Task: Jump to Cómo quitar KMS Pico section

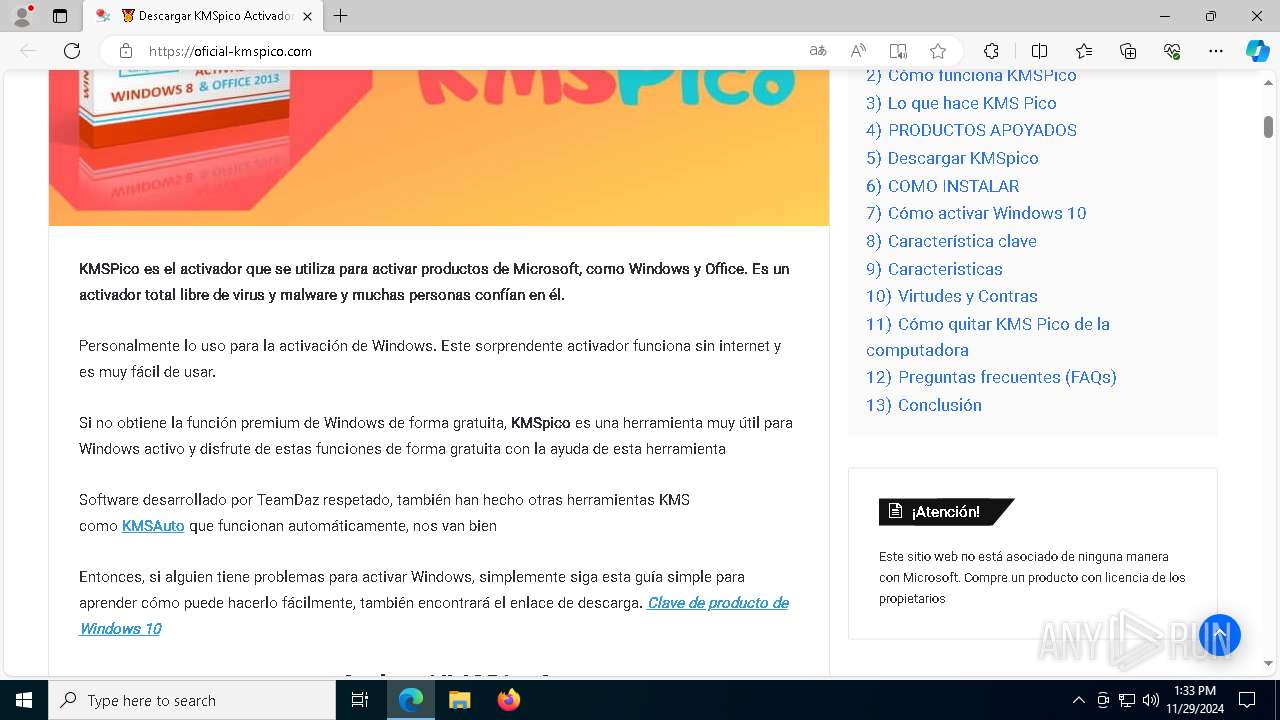Action: pyautogui.click(x=988, y=337)
